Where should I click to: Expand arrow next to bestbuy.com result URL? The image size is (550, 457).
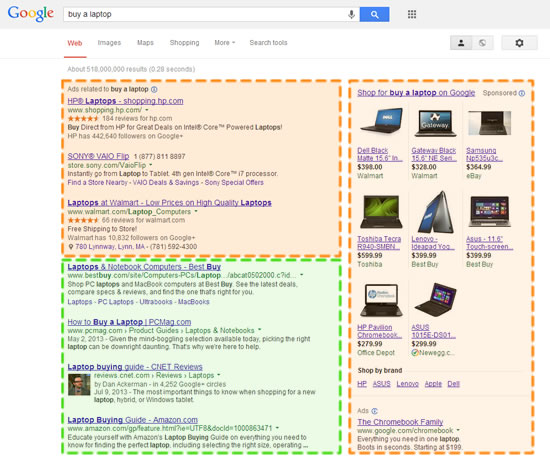tap(302, 275)
